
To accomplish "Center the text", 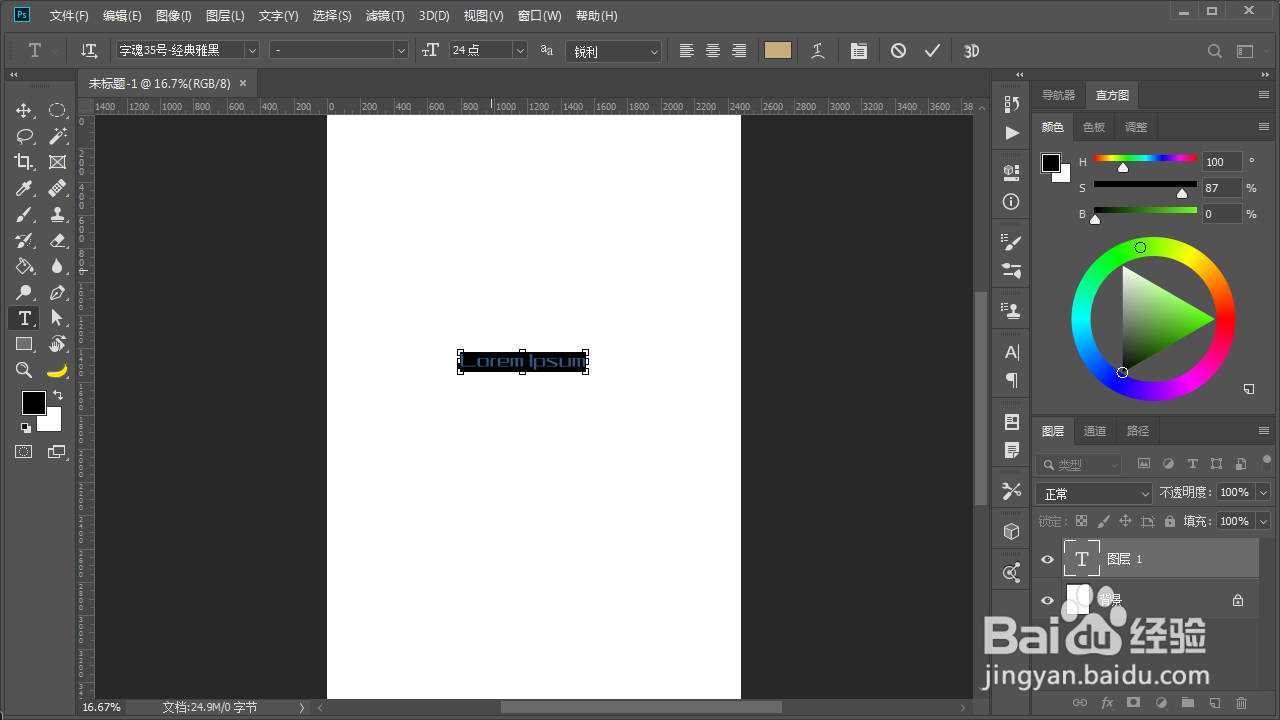I will (713, 50).
